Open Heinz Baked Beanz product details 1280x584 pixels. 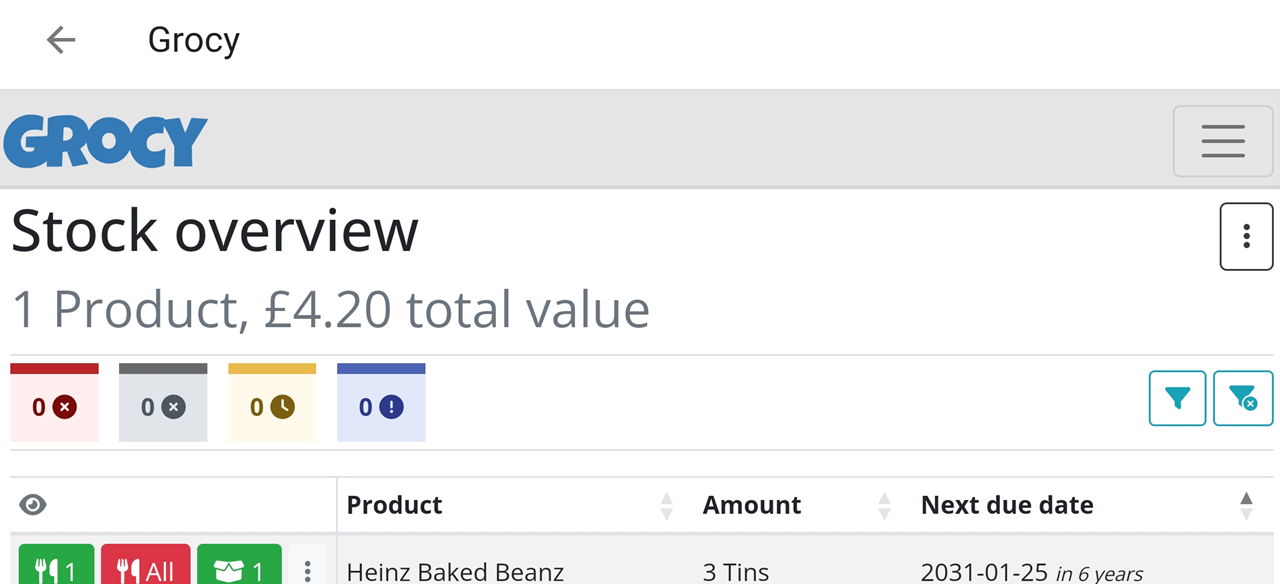[x=455, y=572]
